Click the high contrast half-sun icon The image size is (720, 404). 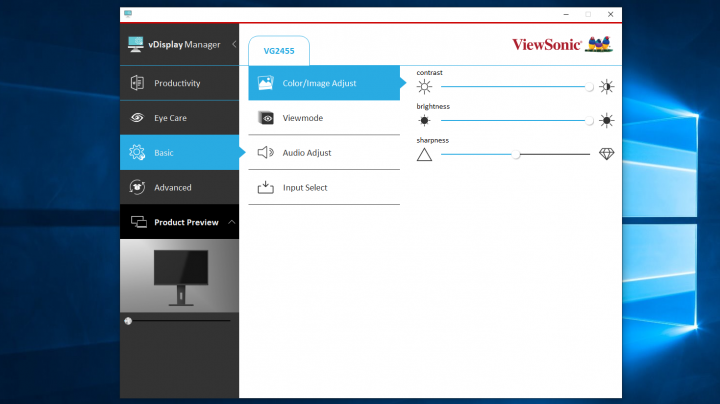tap(607, 86)
